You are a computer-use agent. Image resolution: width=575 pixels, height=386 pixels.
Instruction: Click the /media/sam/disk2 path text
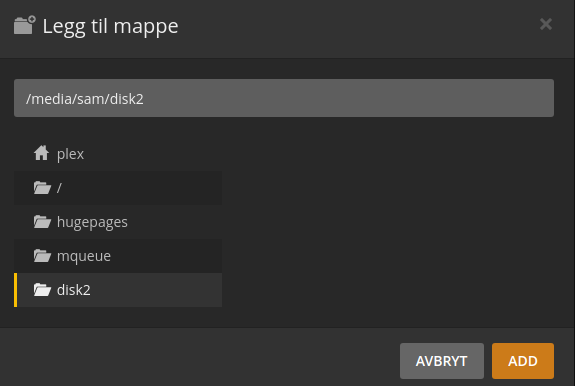[85, 99]
